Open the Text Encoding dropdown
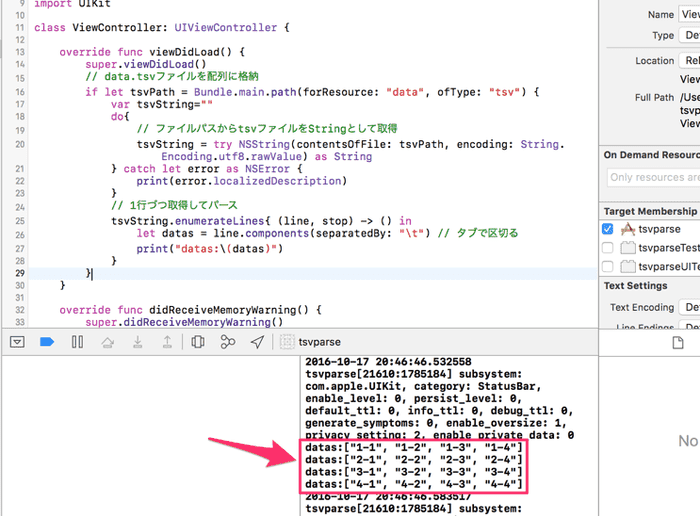This screenshot has height=516, width=700. point(690,308)
